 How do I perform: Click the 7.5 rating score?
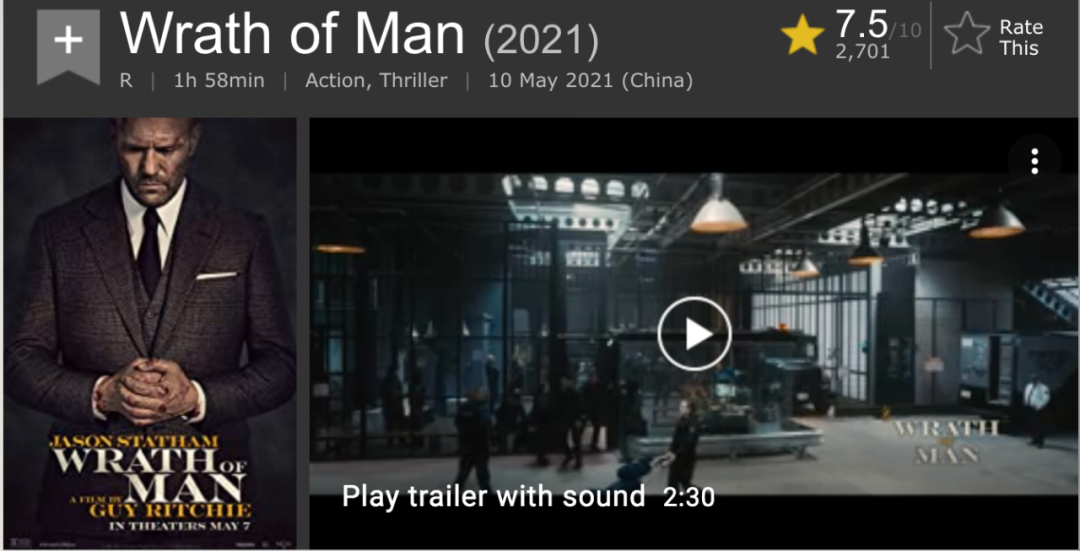pos(862,25)
